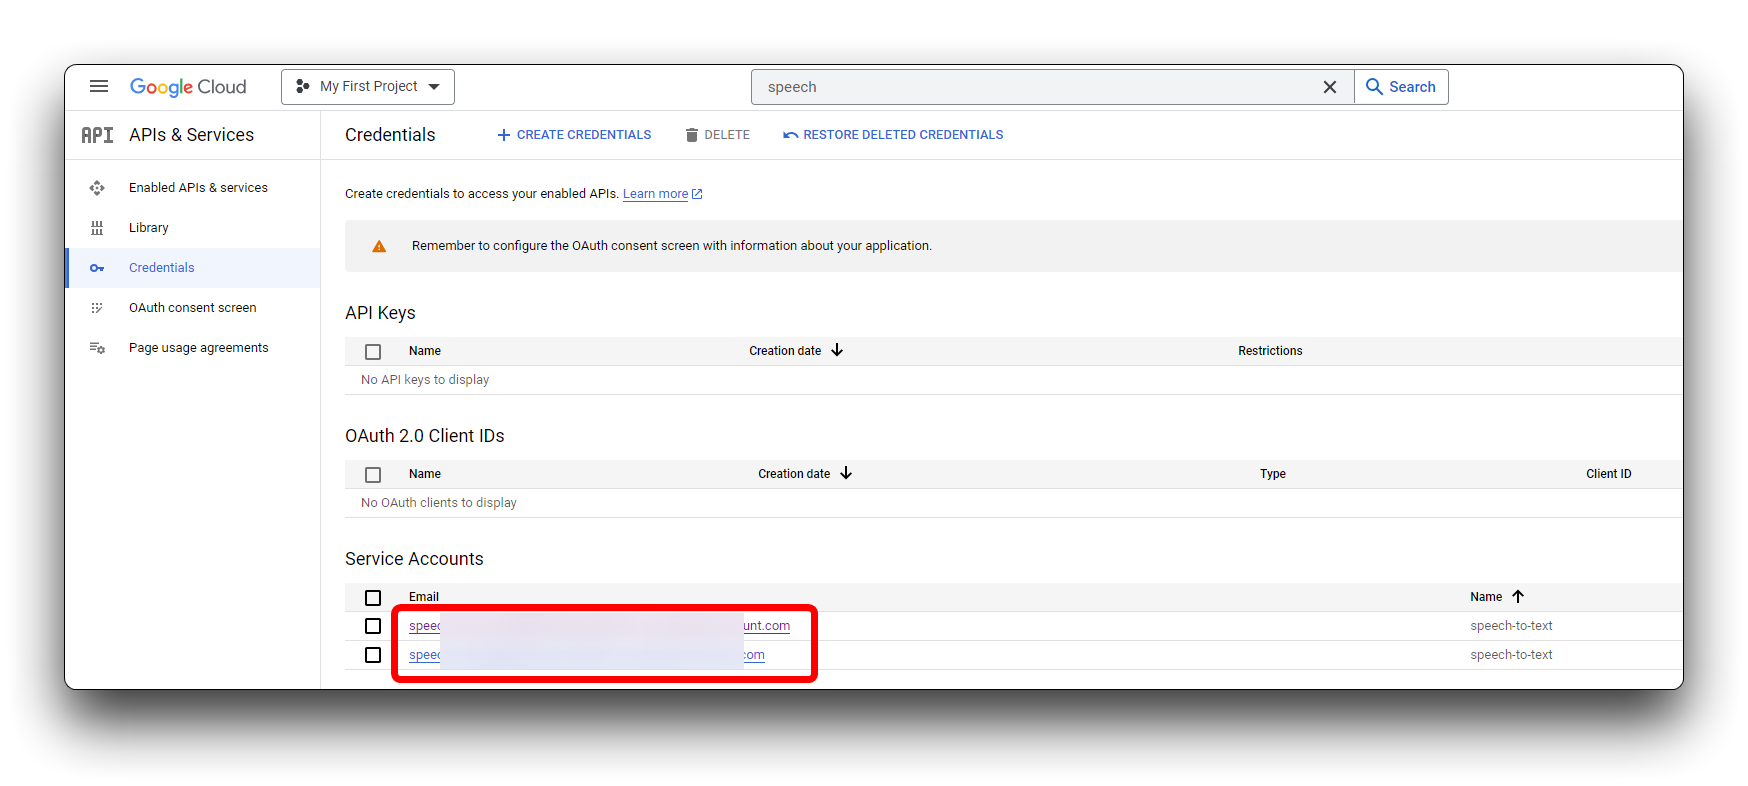The width and height of the screenshot is (1748, 786).
Task: Click RESTORE DELETED CREDENTIALS
Action: click(893, 135)
